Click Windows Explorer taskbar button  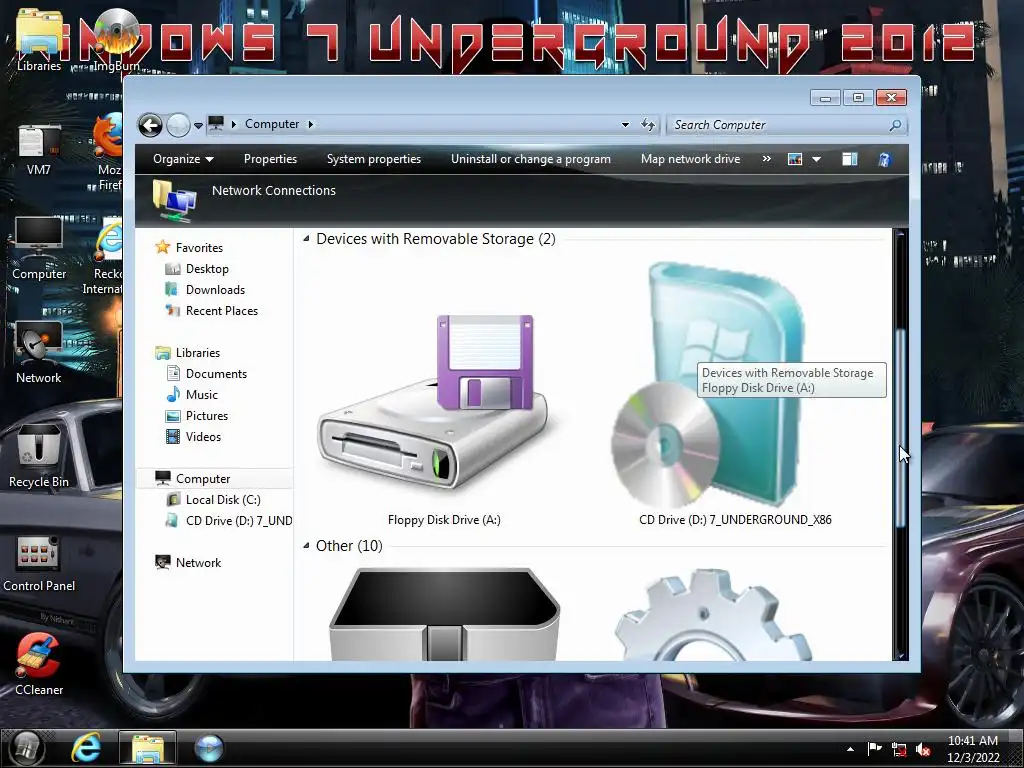148,748
